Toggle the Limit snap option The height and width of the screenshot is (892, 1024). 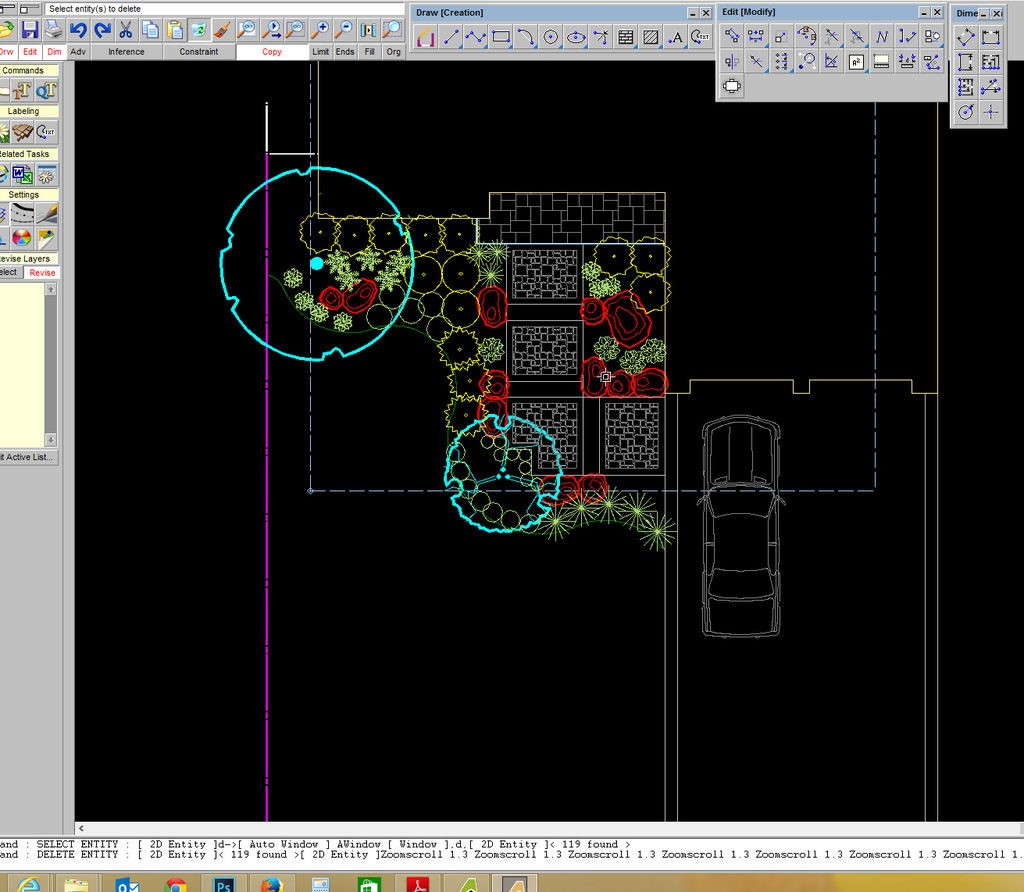[321, 52]
